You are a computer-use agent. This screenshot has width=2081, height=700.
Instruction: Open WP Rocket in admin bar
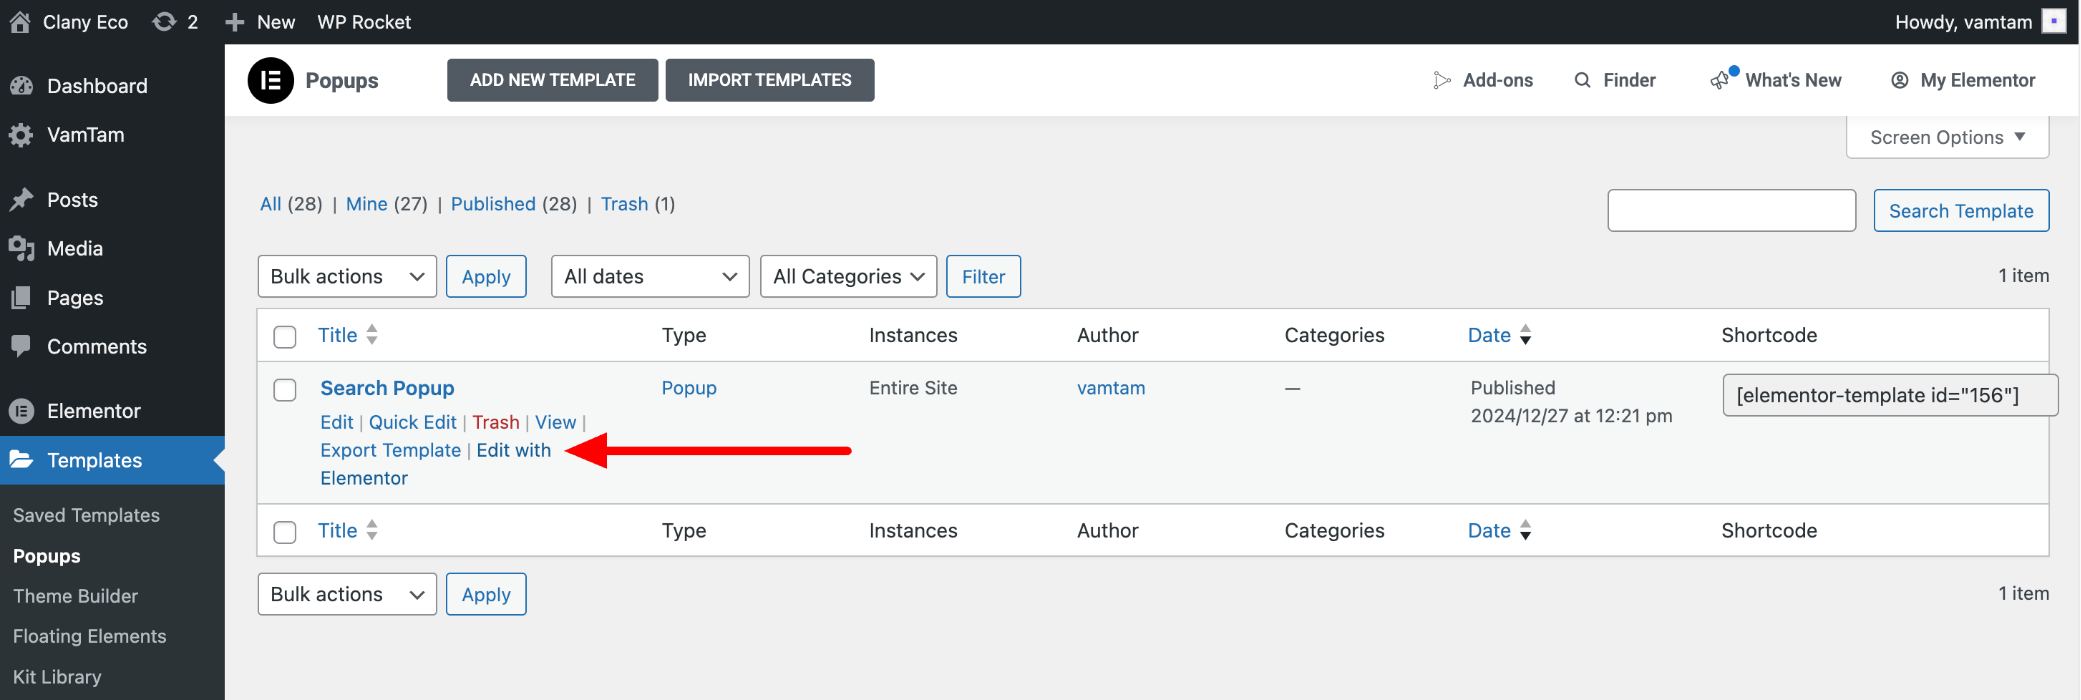click(364, 22)
